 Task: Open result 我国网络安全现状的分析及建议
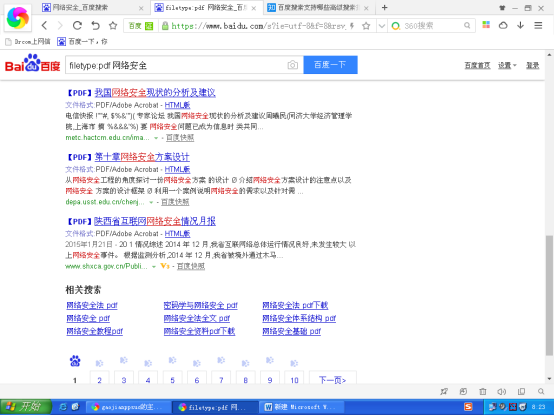pos(155,93)
